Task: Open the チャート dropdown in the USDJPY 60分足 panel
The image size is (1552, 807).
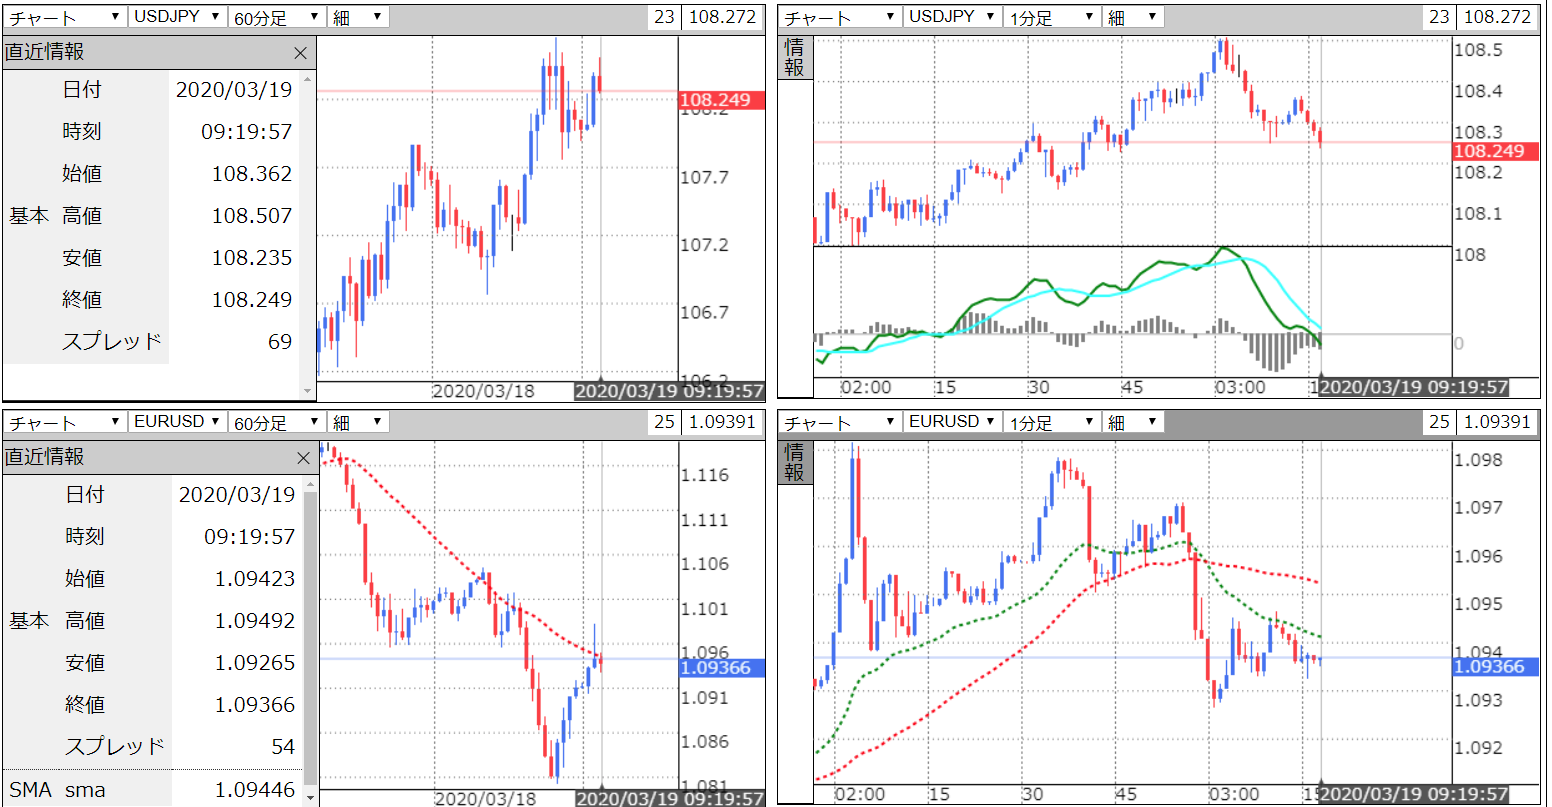Action: (64, 17)
